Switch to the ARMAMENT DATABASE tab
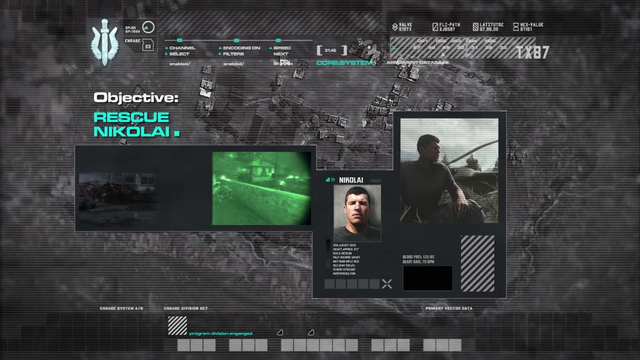640x360 pixels. click(x=418, y=63)
